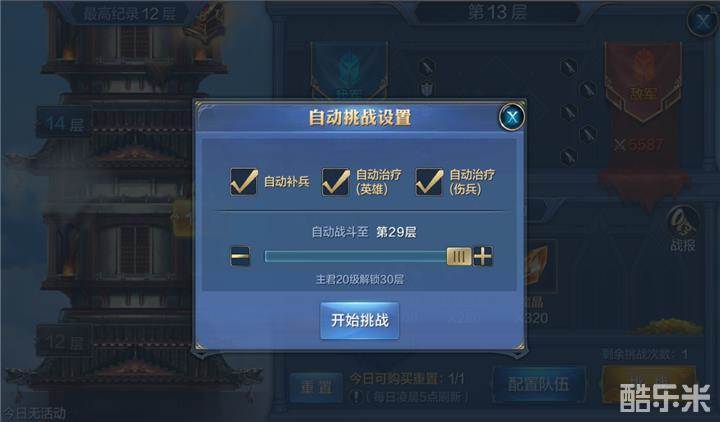The width and height of the screenshot is (720, 422).
Task: Open the 战报 battle report icon
Action: point(682,230)
